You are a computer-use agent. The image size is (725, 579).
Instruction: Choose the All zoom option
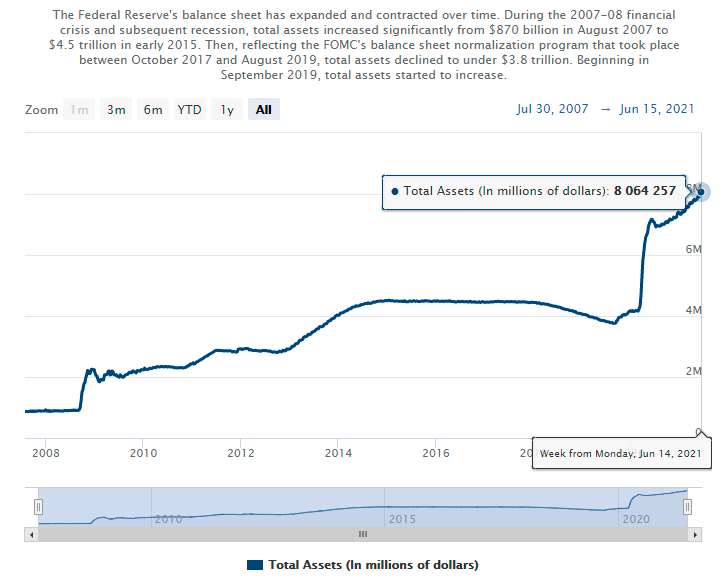tap(263, 110)
